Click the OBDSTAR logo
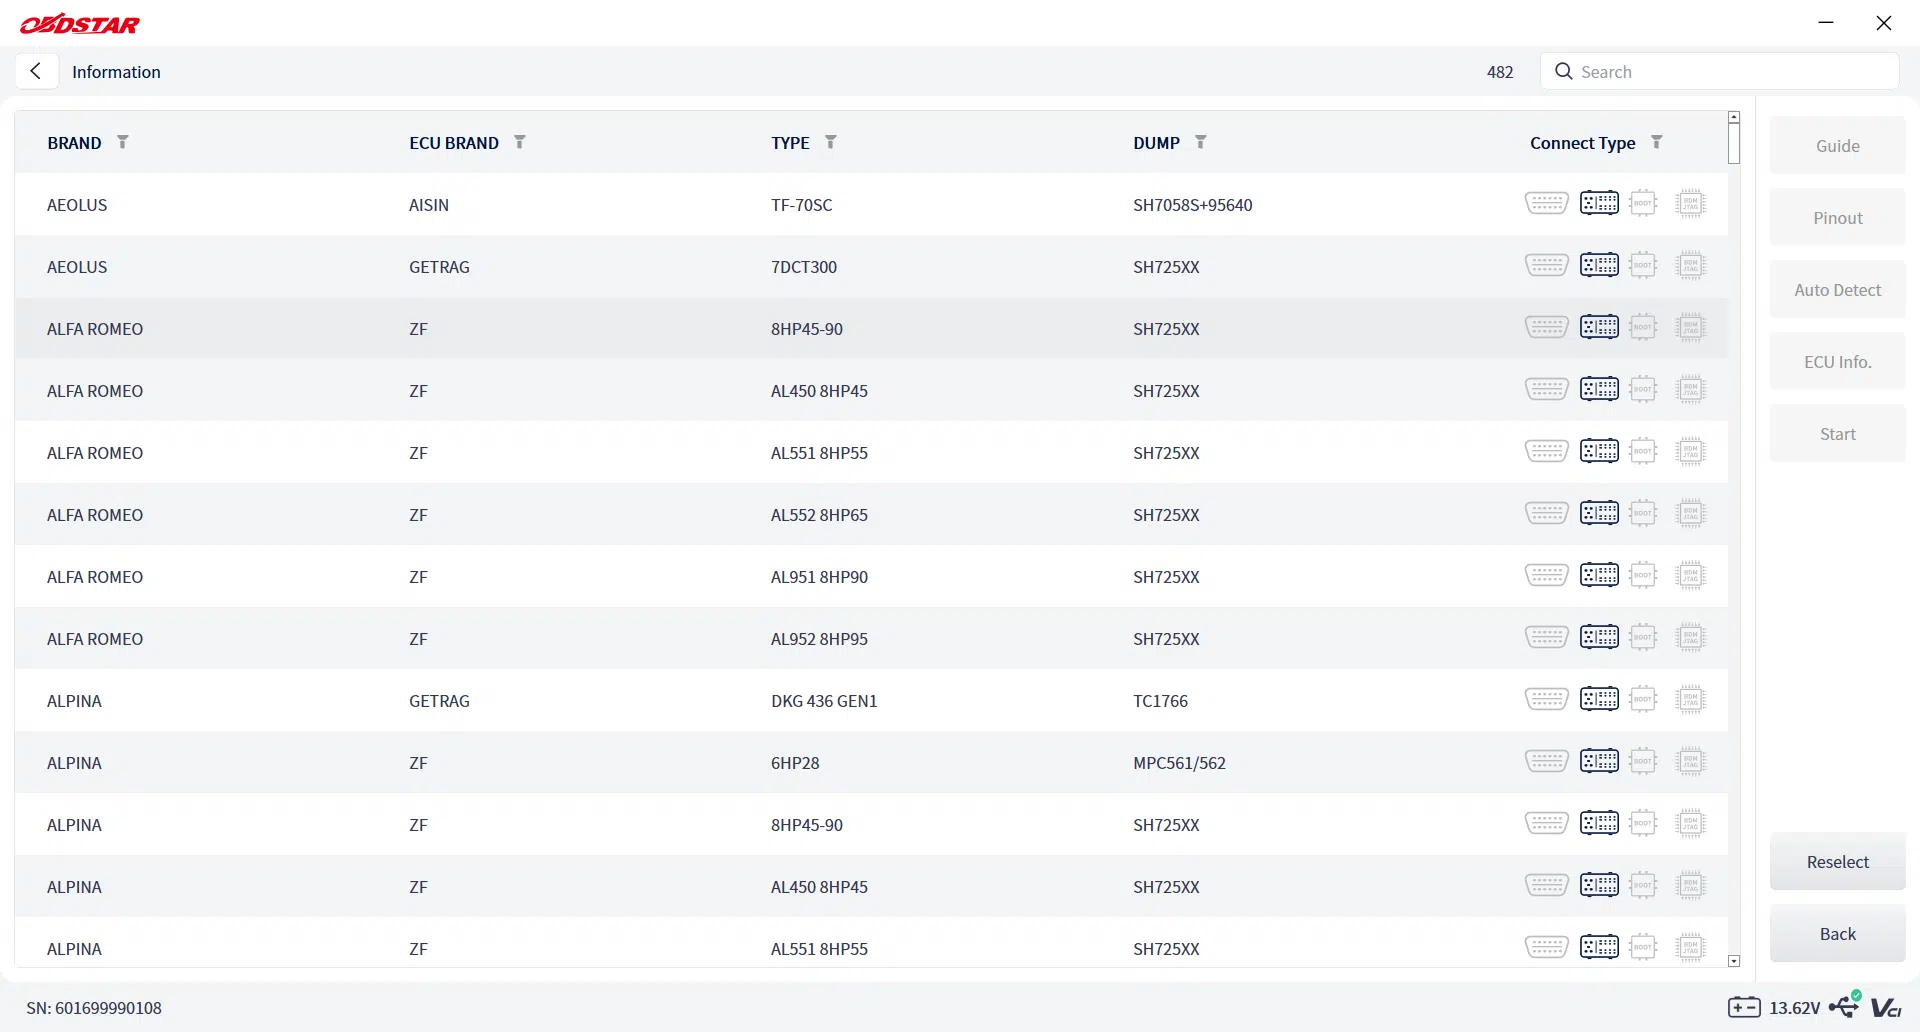The height and width of the screenshot is (1032, 1920). tap(80, 24)
